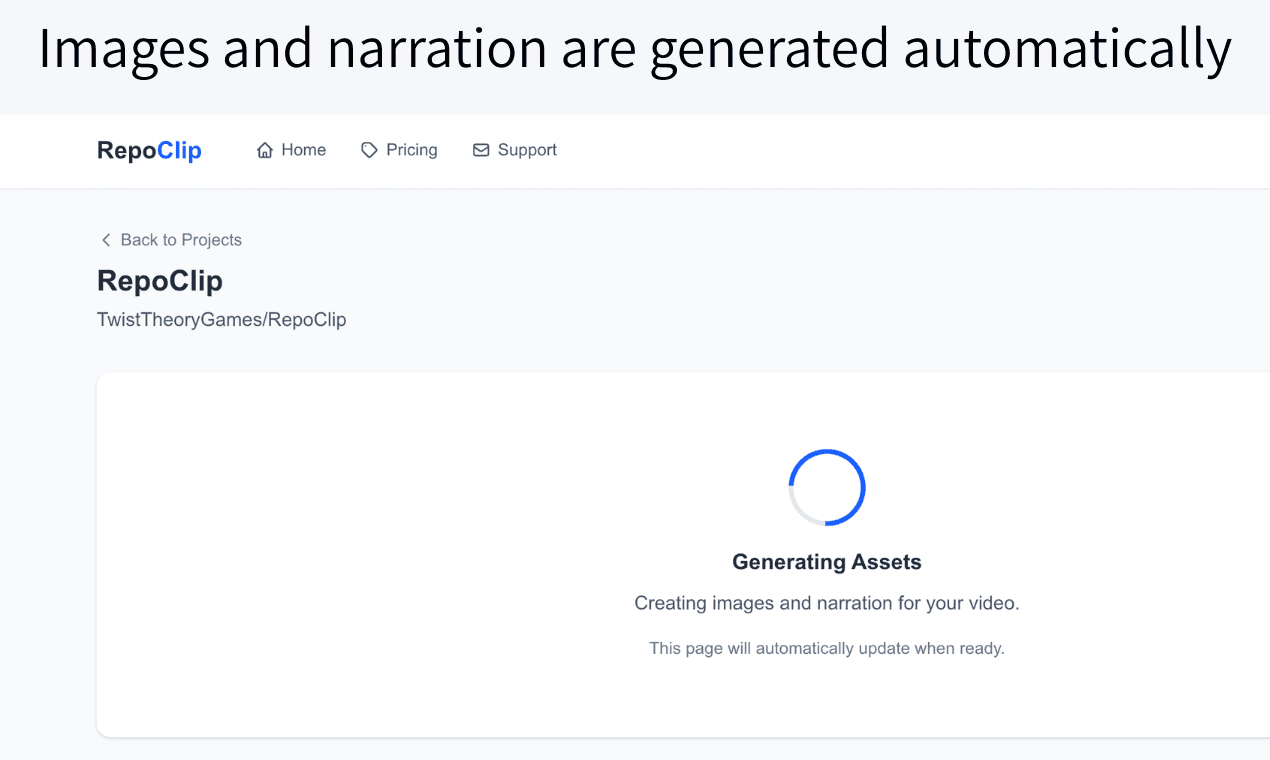Click the back chevron arrow icon
The height and width of the screenshot is (760, 1270).
(106, 240)
